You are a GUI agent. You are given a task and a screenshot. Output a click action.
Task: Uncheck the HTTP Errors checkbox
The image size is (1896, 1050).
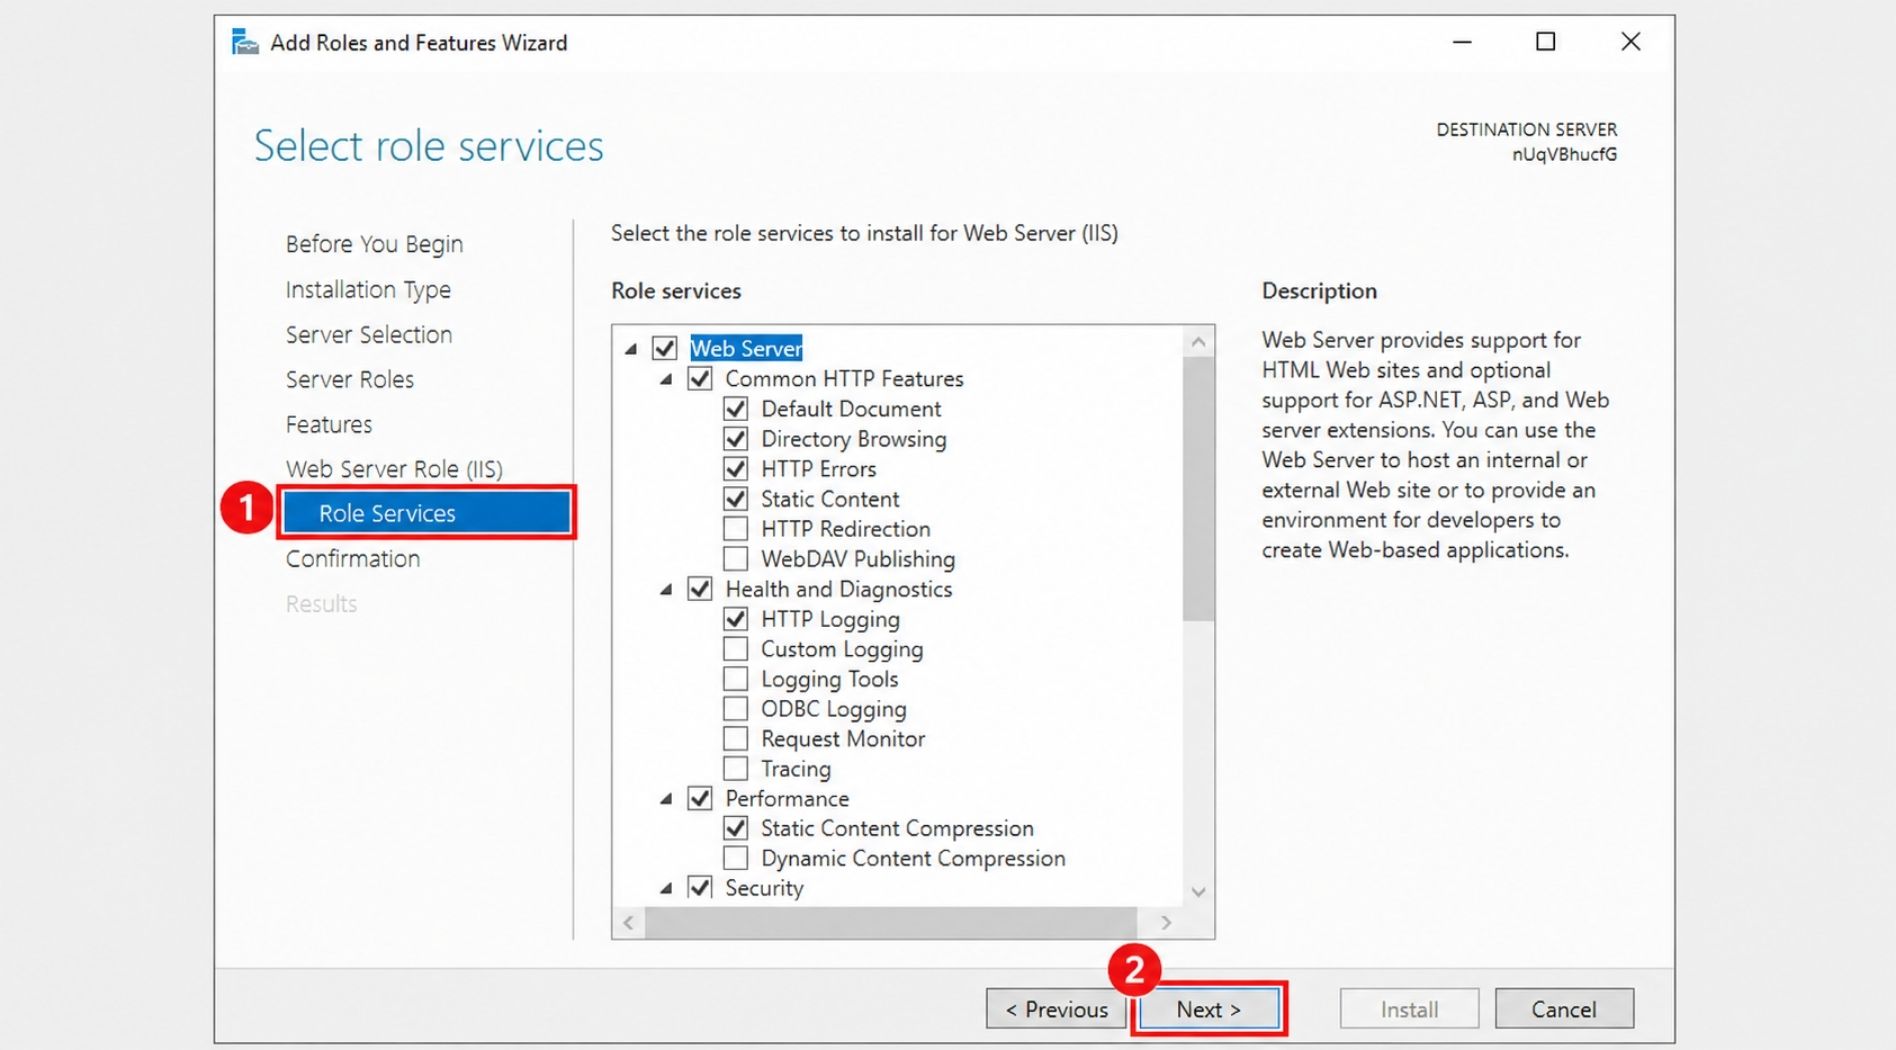[x=735, y=469]
